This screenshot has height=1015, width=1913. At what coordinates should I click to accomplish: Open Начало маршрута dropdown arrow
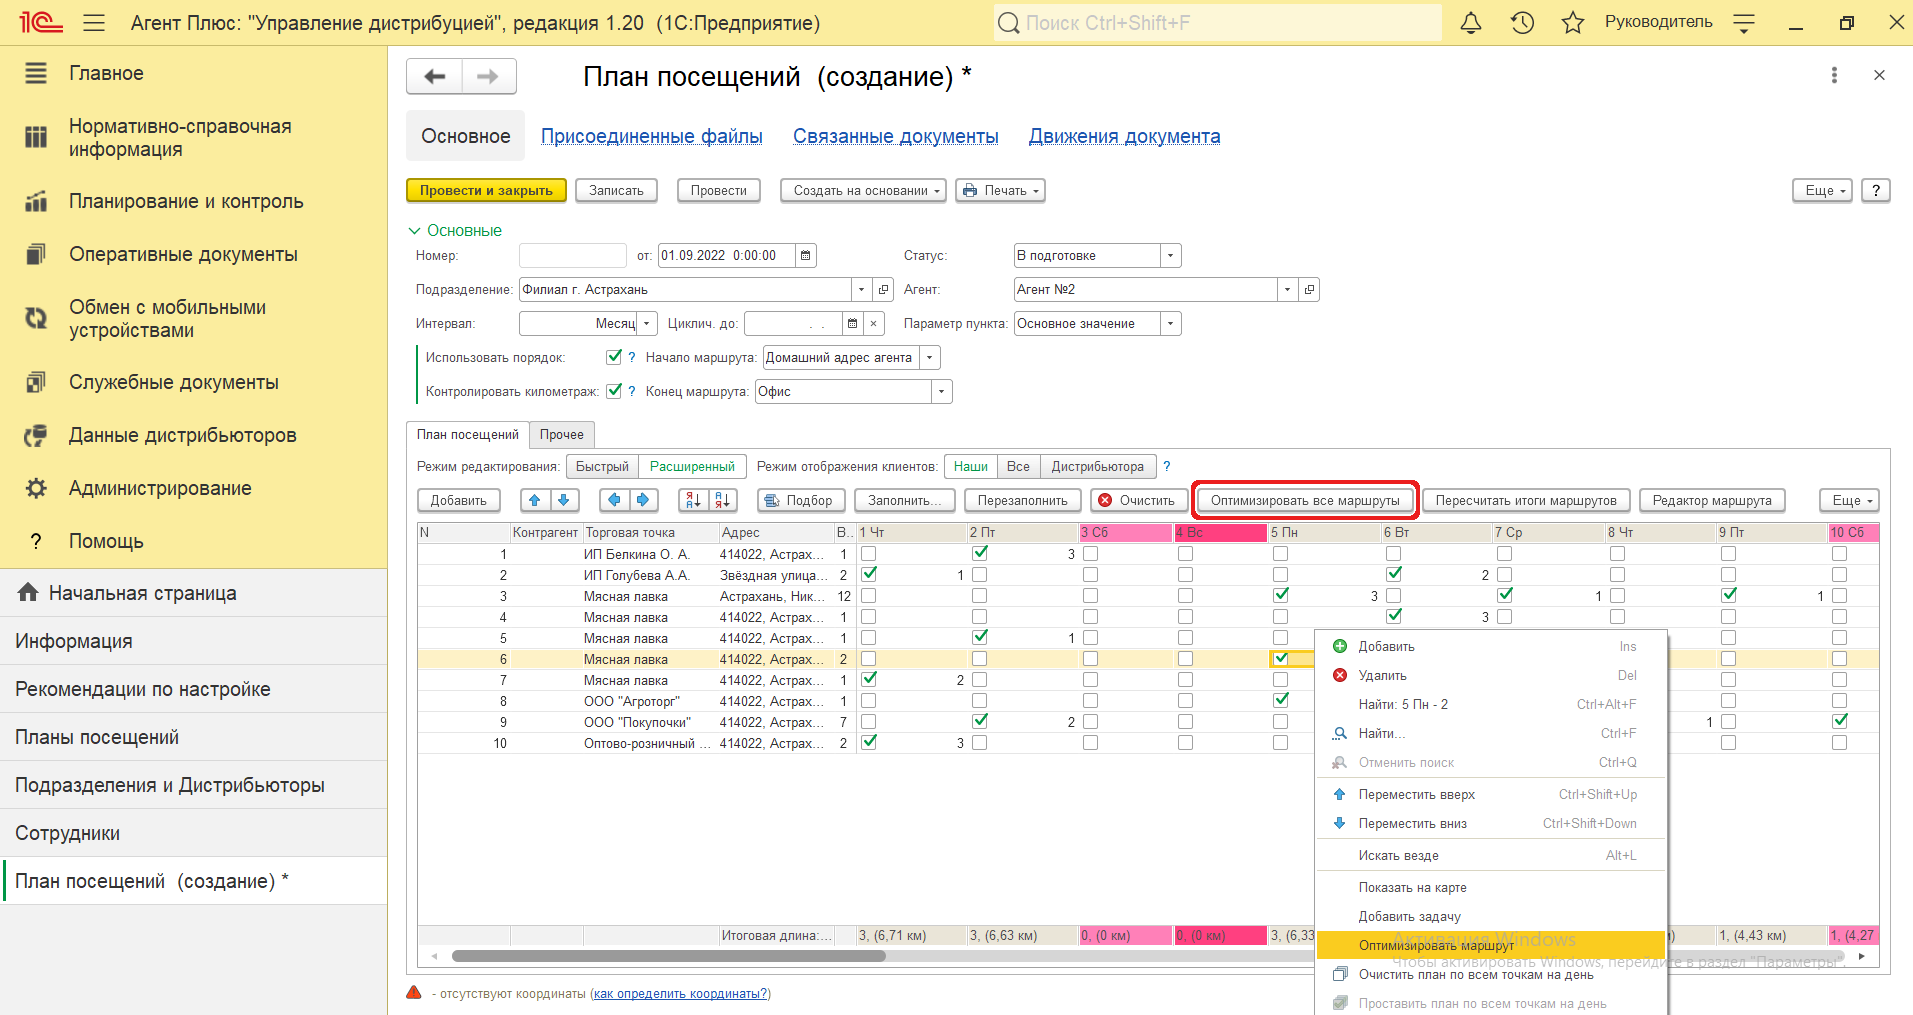(x=930, y=357)
